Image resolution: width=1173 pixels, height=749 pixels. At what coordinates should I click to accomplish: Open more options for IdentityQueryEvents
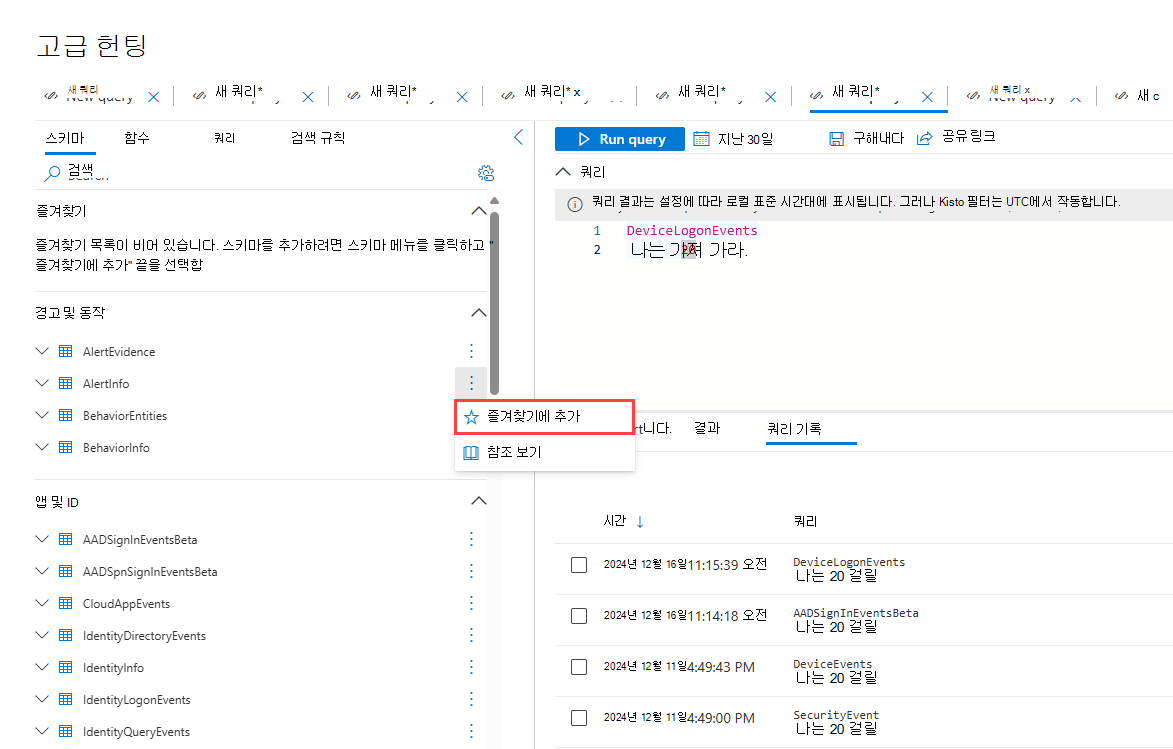click(x=471, y=731)
